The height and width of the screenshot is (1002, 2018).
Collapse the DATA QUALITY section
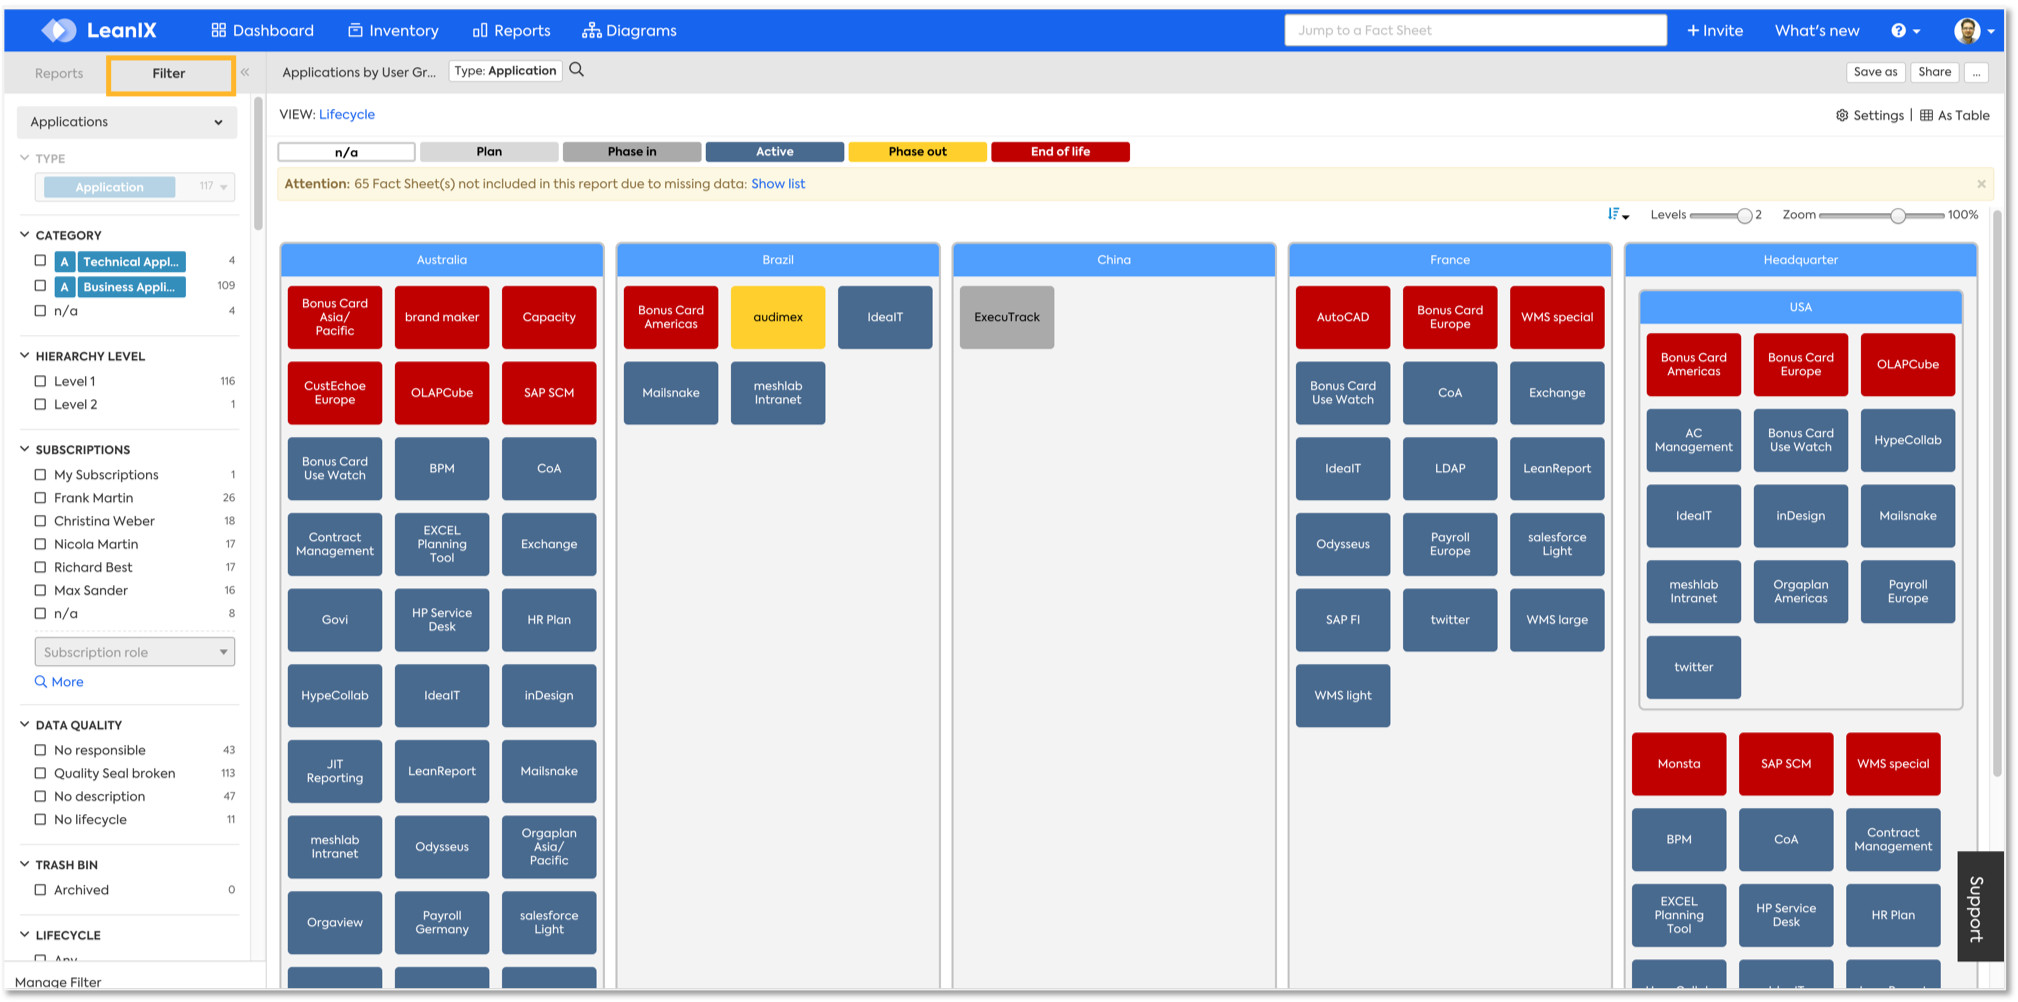[24, 724]
